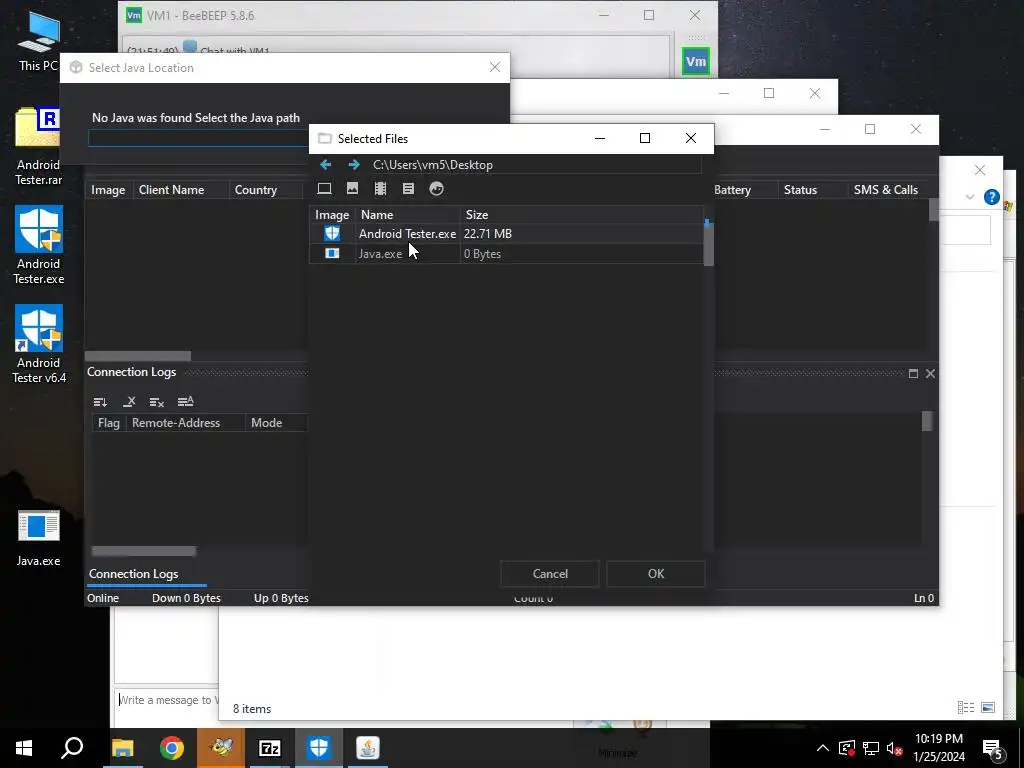The height and width of the screenshot is (768, 1024).
Task: Expand the chevron beside the help icon
Action: pyautogui.click(x=970, y=197)
